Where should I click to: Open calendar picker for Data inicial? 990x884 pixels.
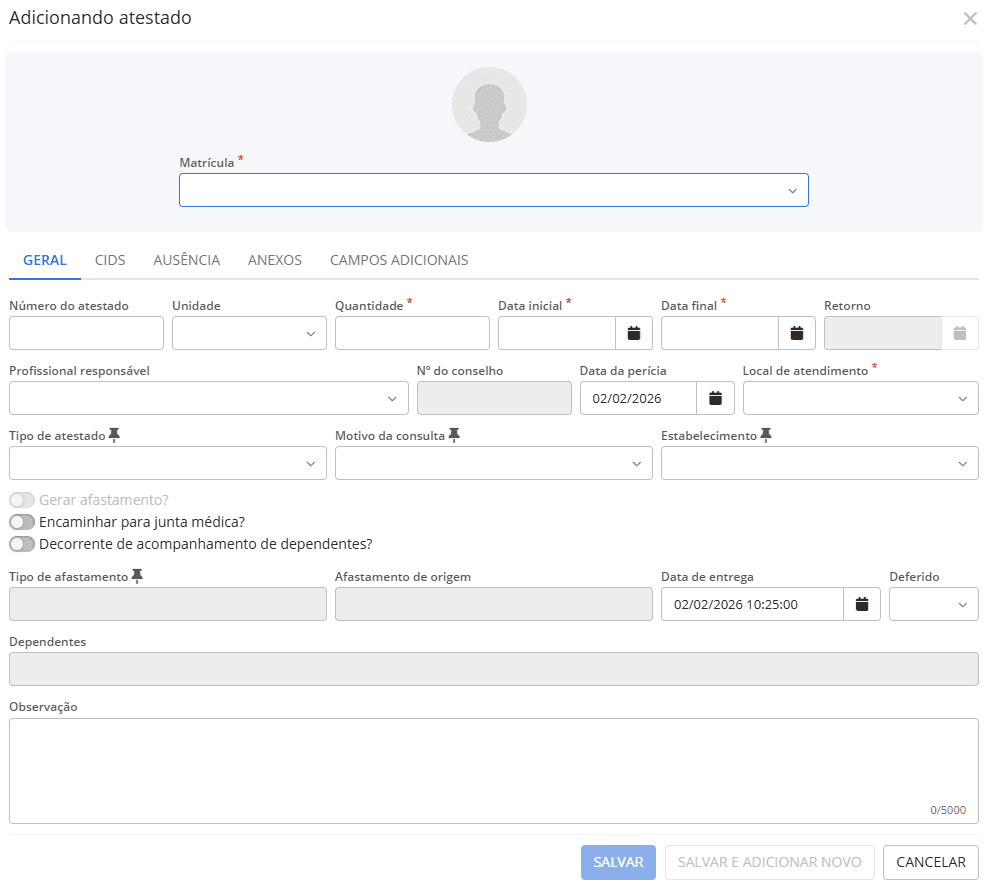(x=633, y=333)
